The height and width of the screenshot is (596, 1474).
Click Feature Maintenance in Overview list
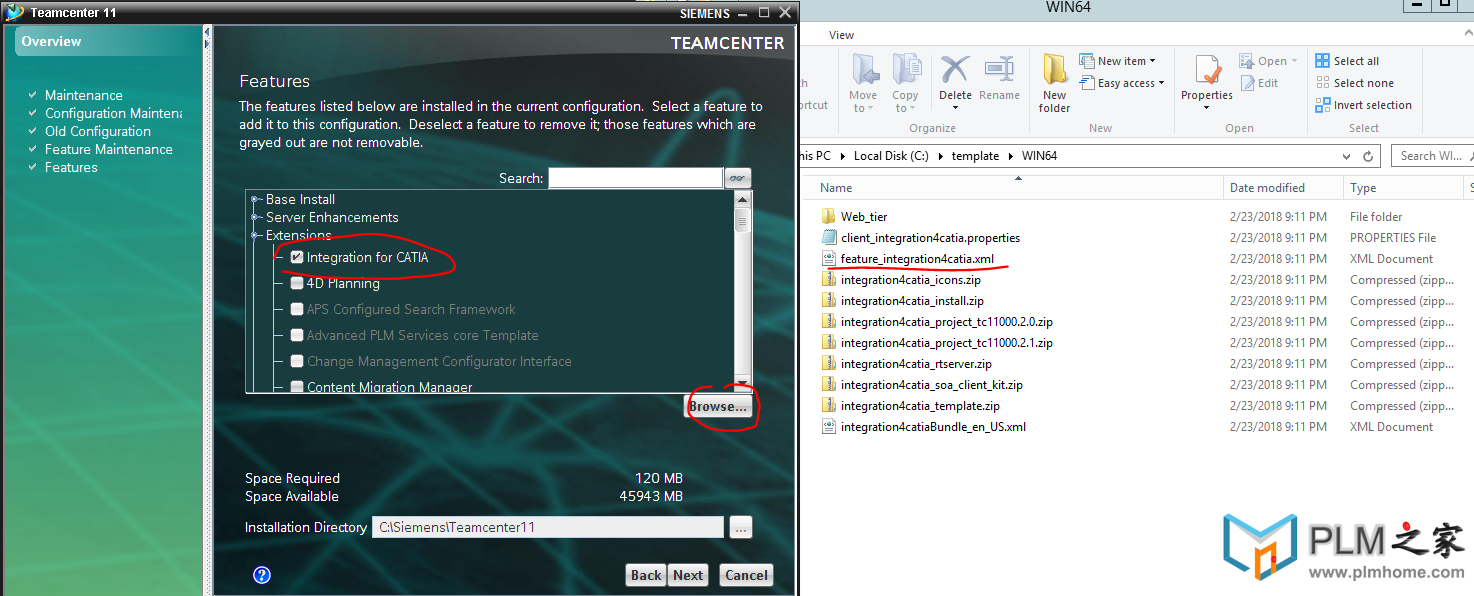109,149
